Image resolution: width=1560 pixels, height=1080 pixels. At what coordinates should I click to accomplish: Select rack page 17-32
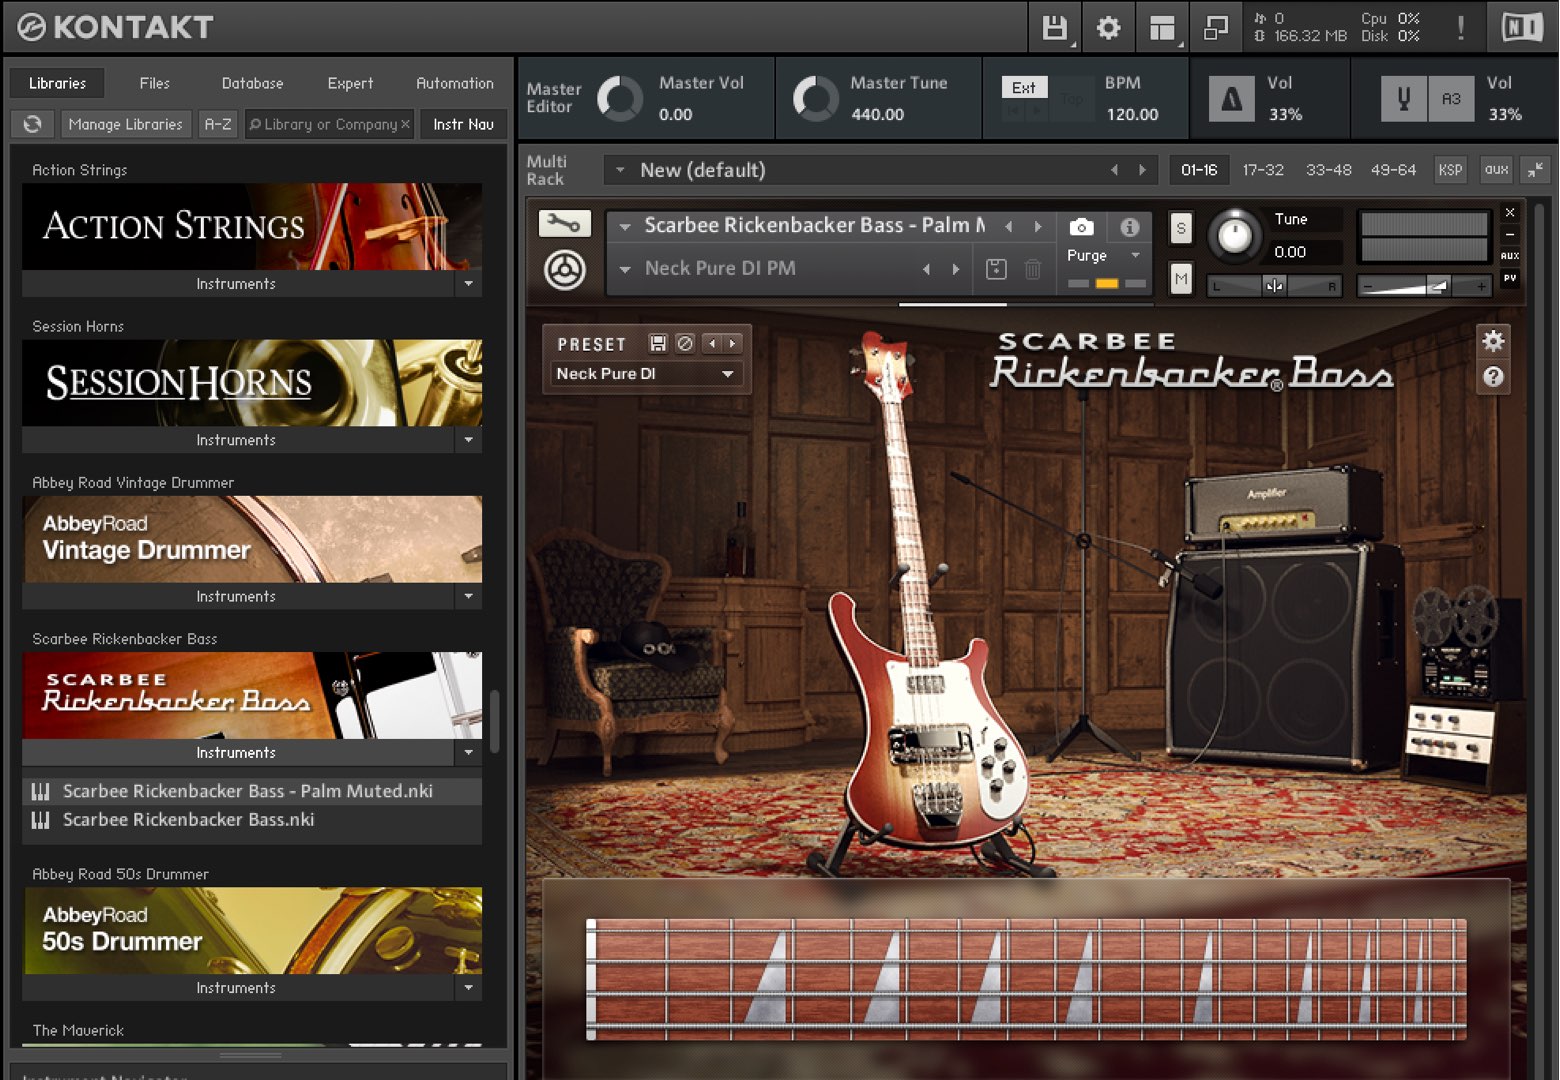(x=1263, y=170)
